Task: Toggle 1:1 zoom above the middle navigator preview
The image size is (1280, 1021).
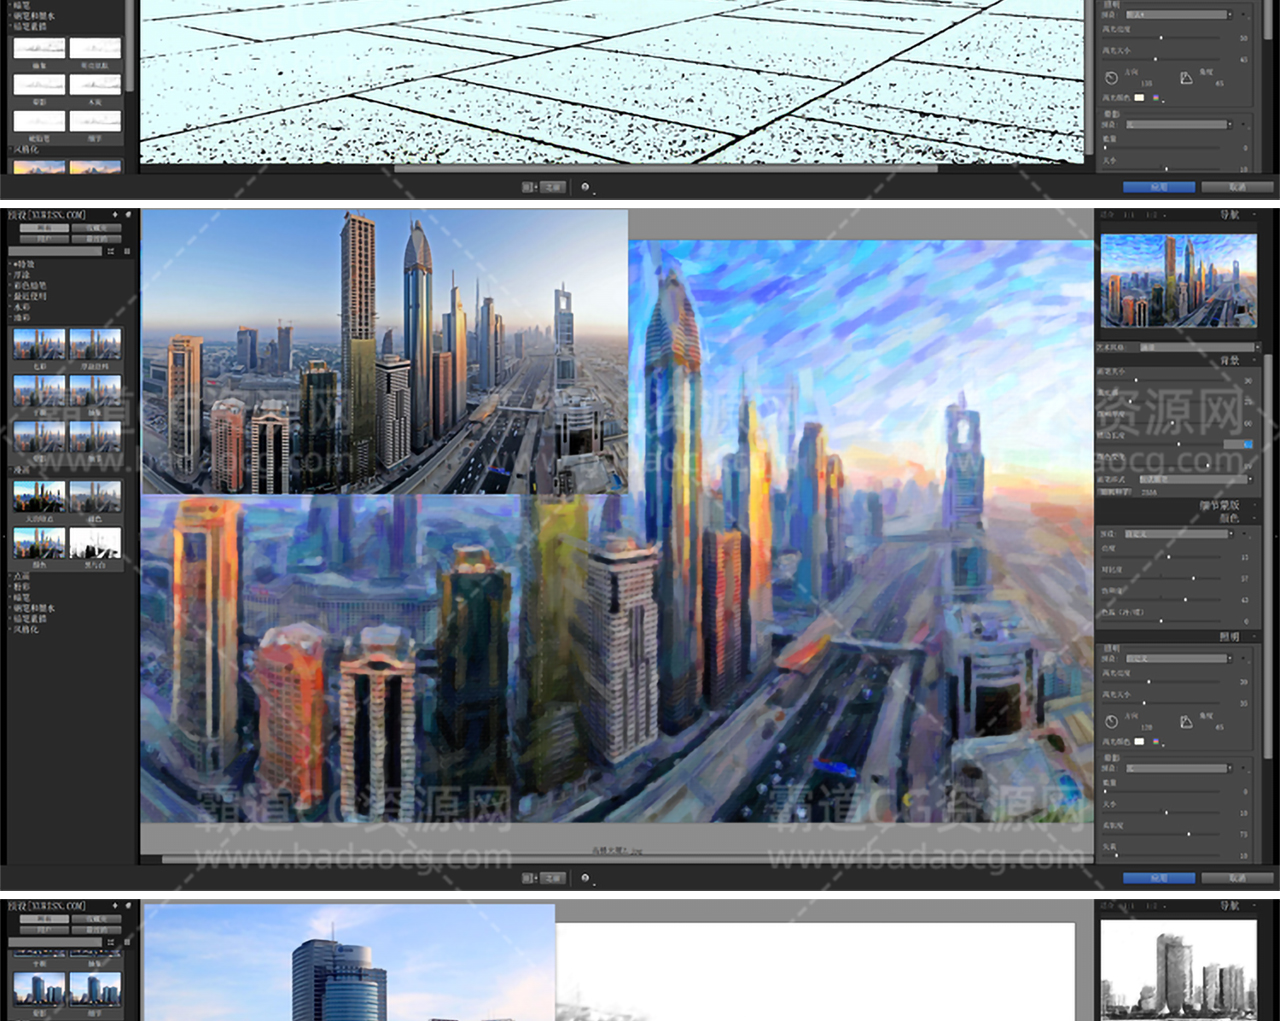Action: tap(1129, 215)
